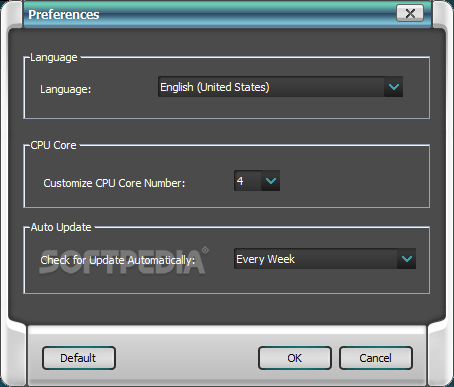Cancel the Preferences dialog
The height and width of the screenshot is (387, 454).
tap(376, 358)
